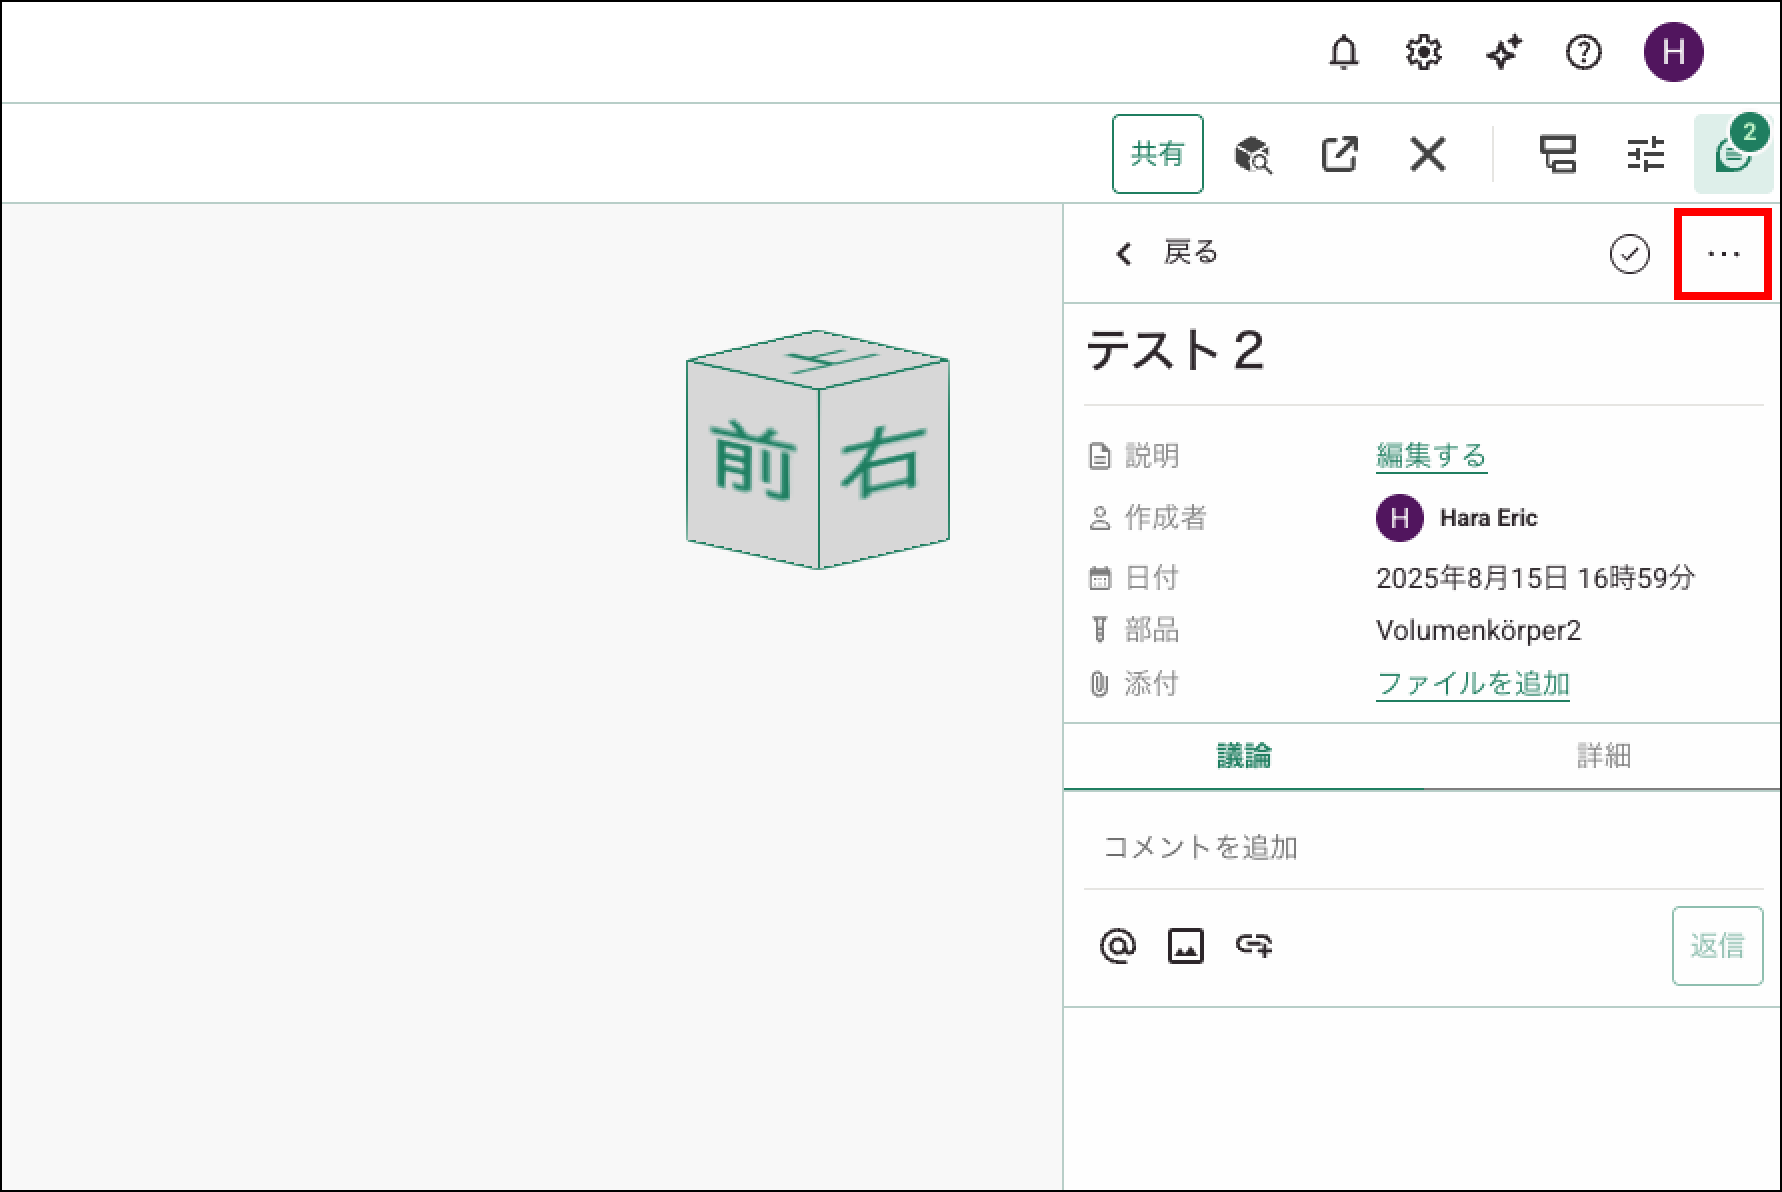Click the front face 前 of view cube
1782x1192 pixels.
[x=753, y=460]
